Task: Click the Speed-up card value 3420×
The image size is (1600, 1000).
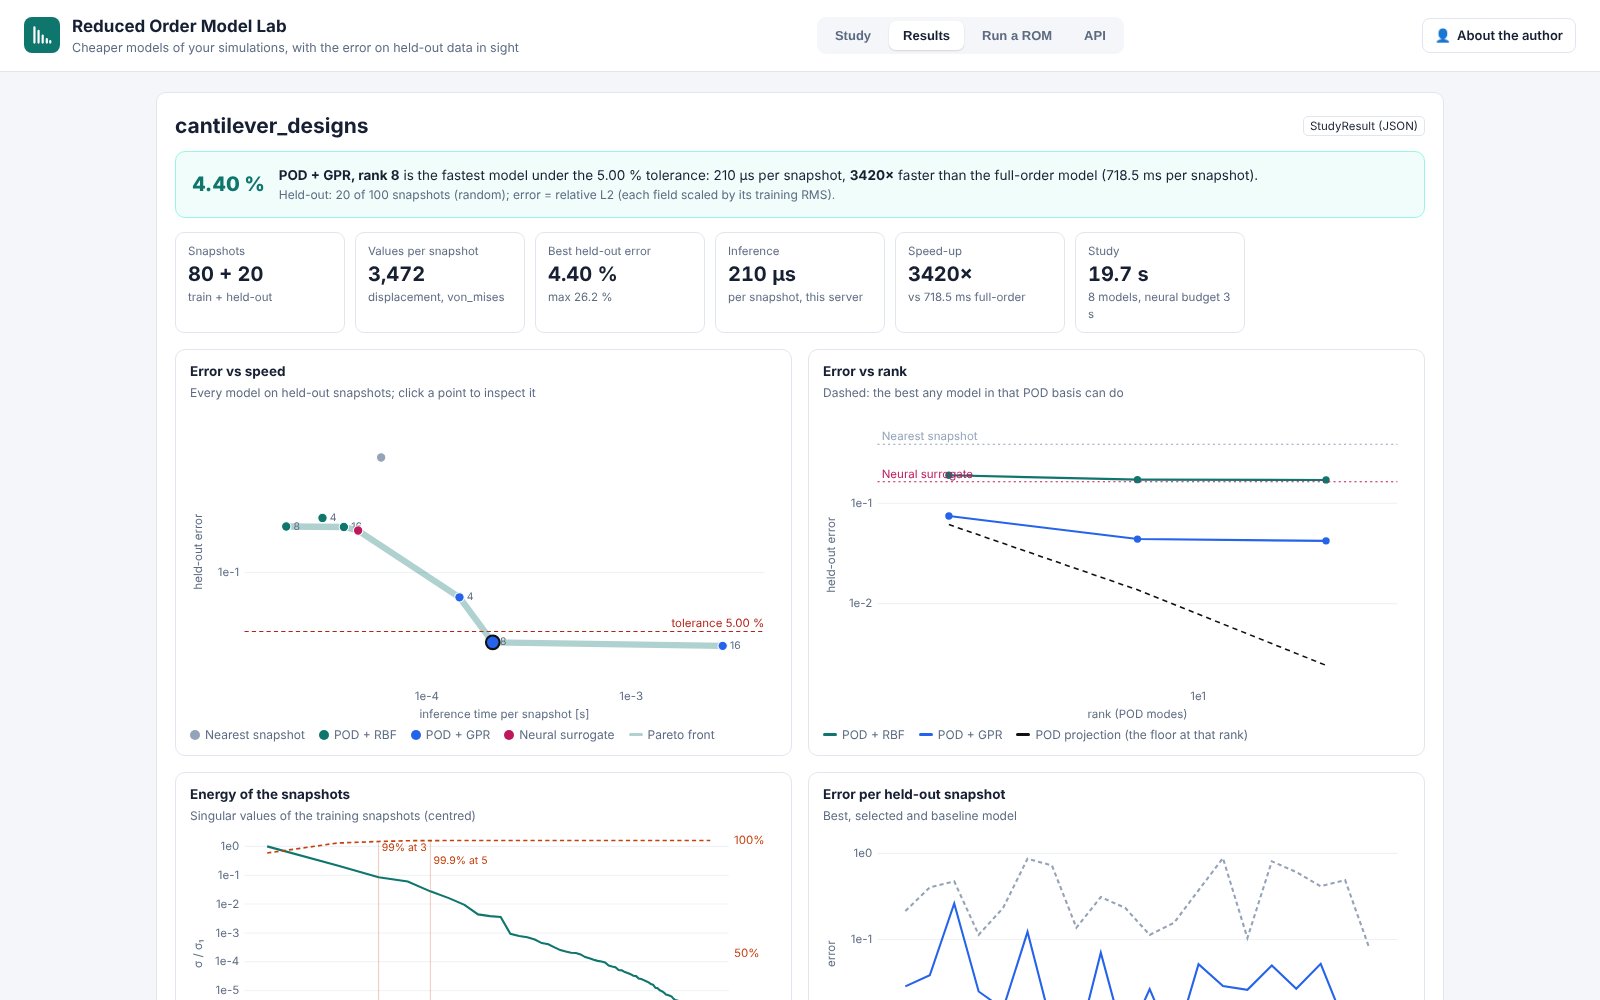Action: pos(940,274)
